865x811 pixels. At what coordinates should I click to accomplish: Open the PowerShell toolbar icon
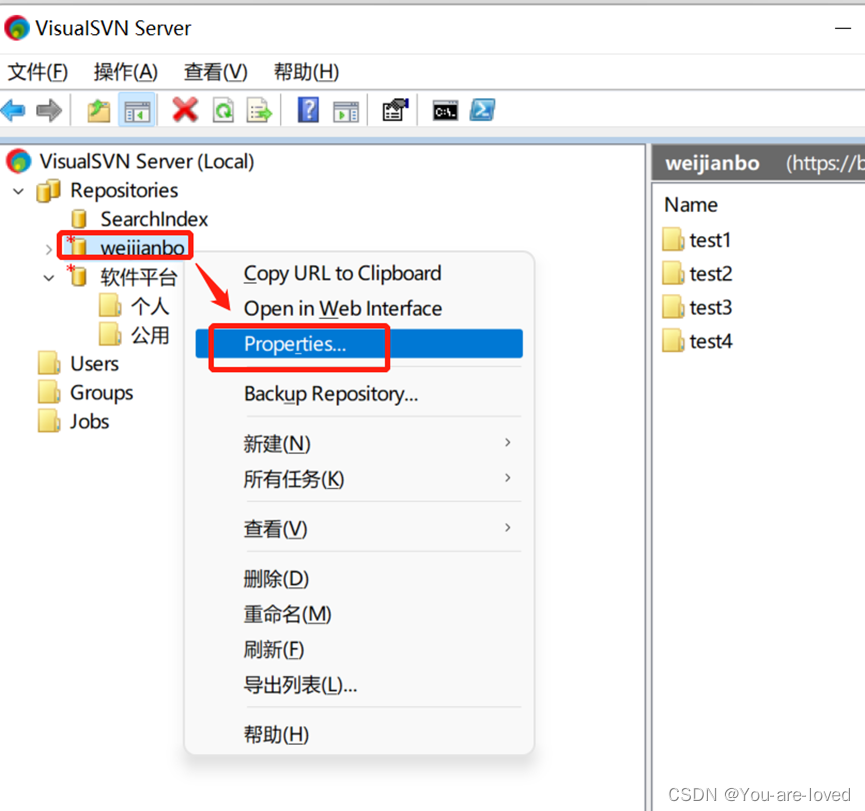pos(483,110)
